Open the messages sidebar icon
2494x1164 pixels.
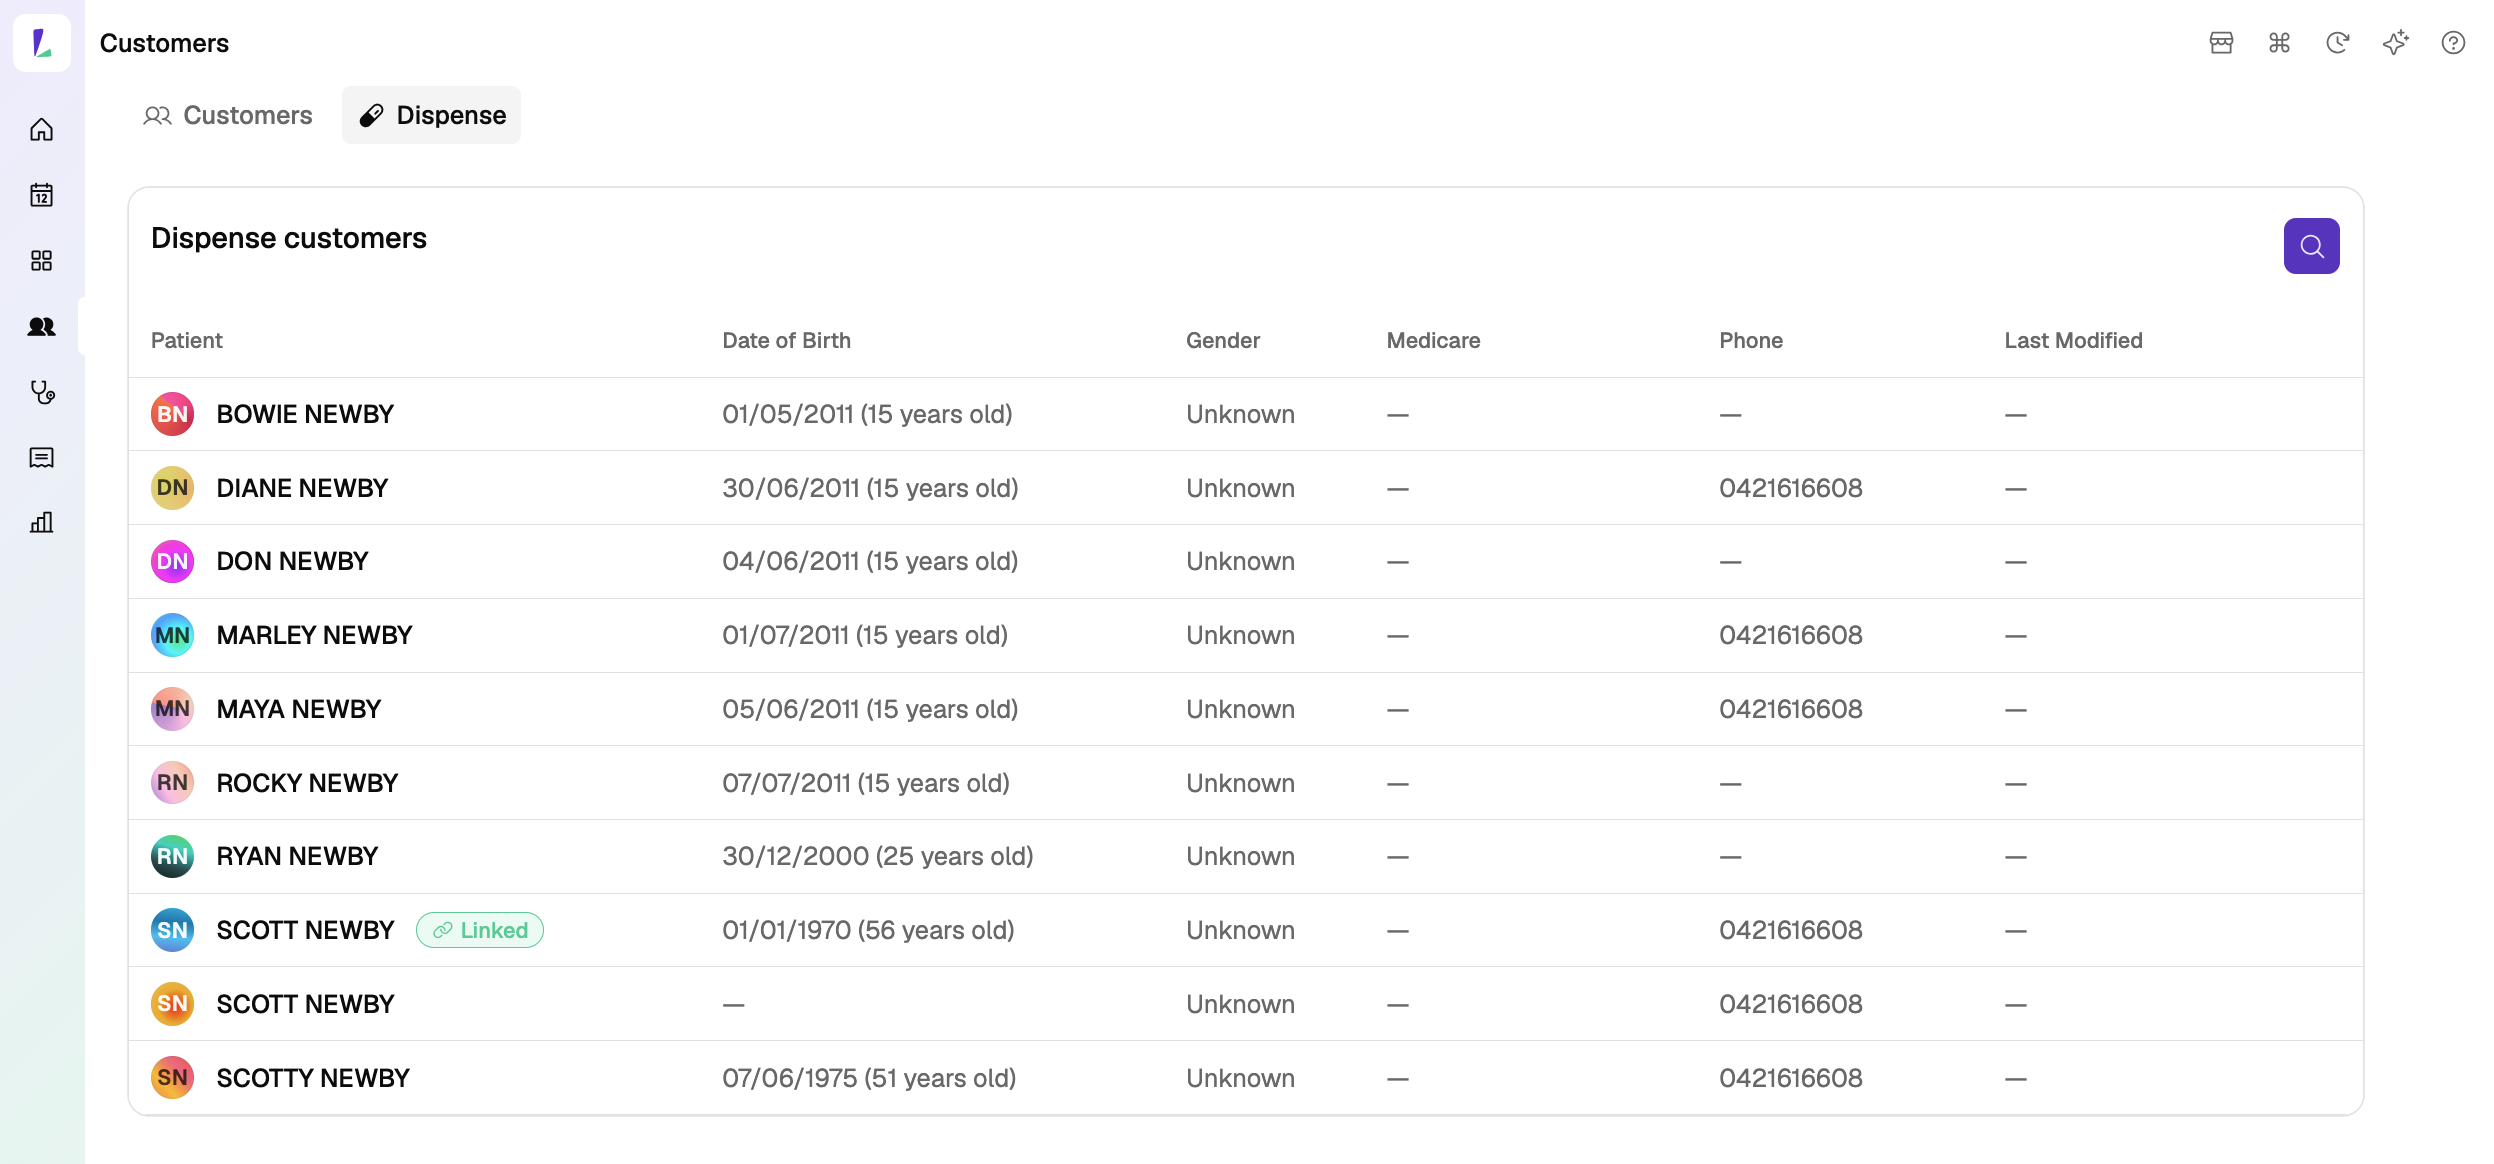(x=41, y=458)
